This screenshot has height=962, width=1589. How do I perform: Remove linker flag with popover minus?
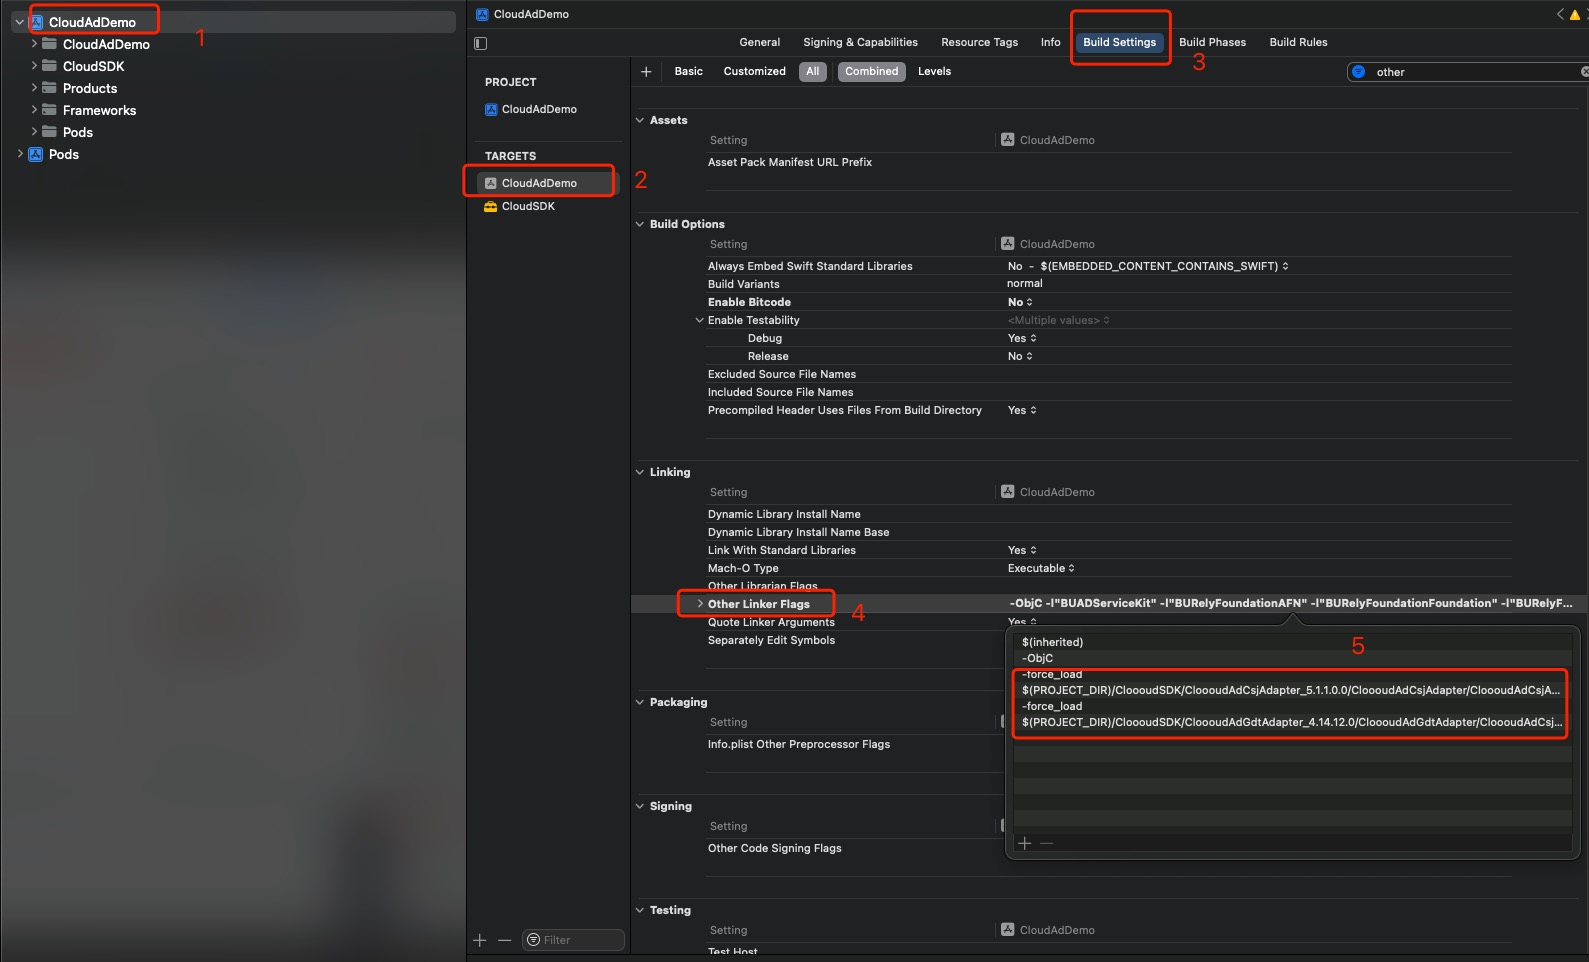(x=1046, y=843)
